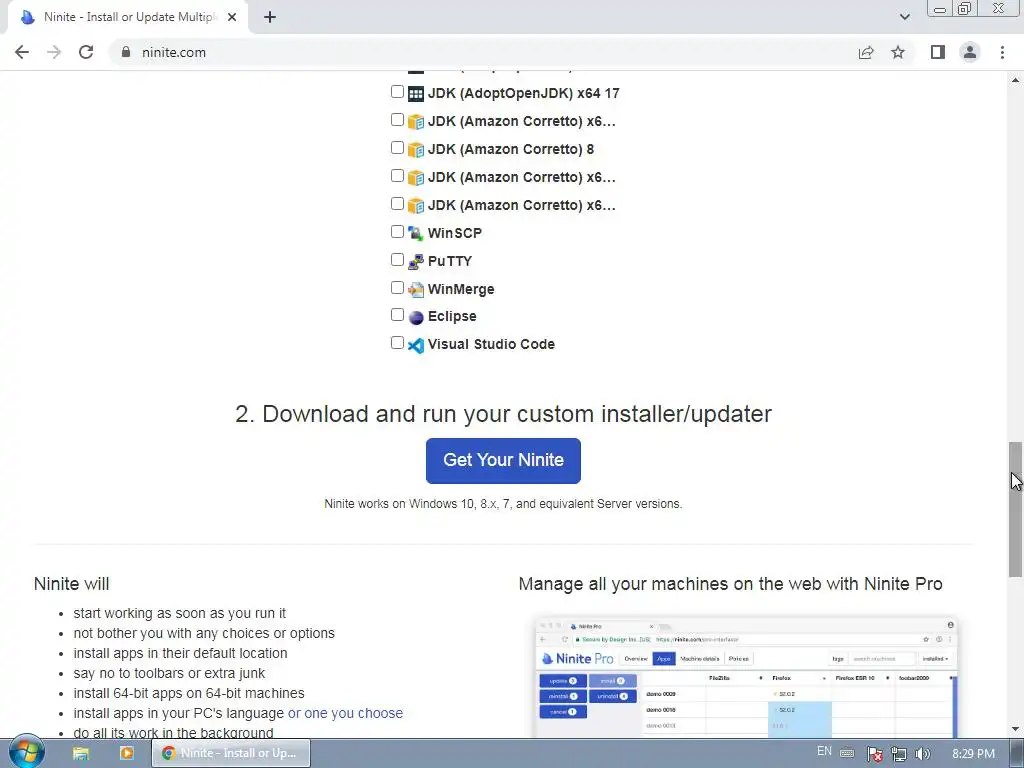Click the 8:29 PM taskbar clock
Screen dimensions: 1024x768
coord(973,754)
